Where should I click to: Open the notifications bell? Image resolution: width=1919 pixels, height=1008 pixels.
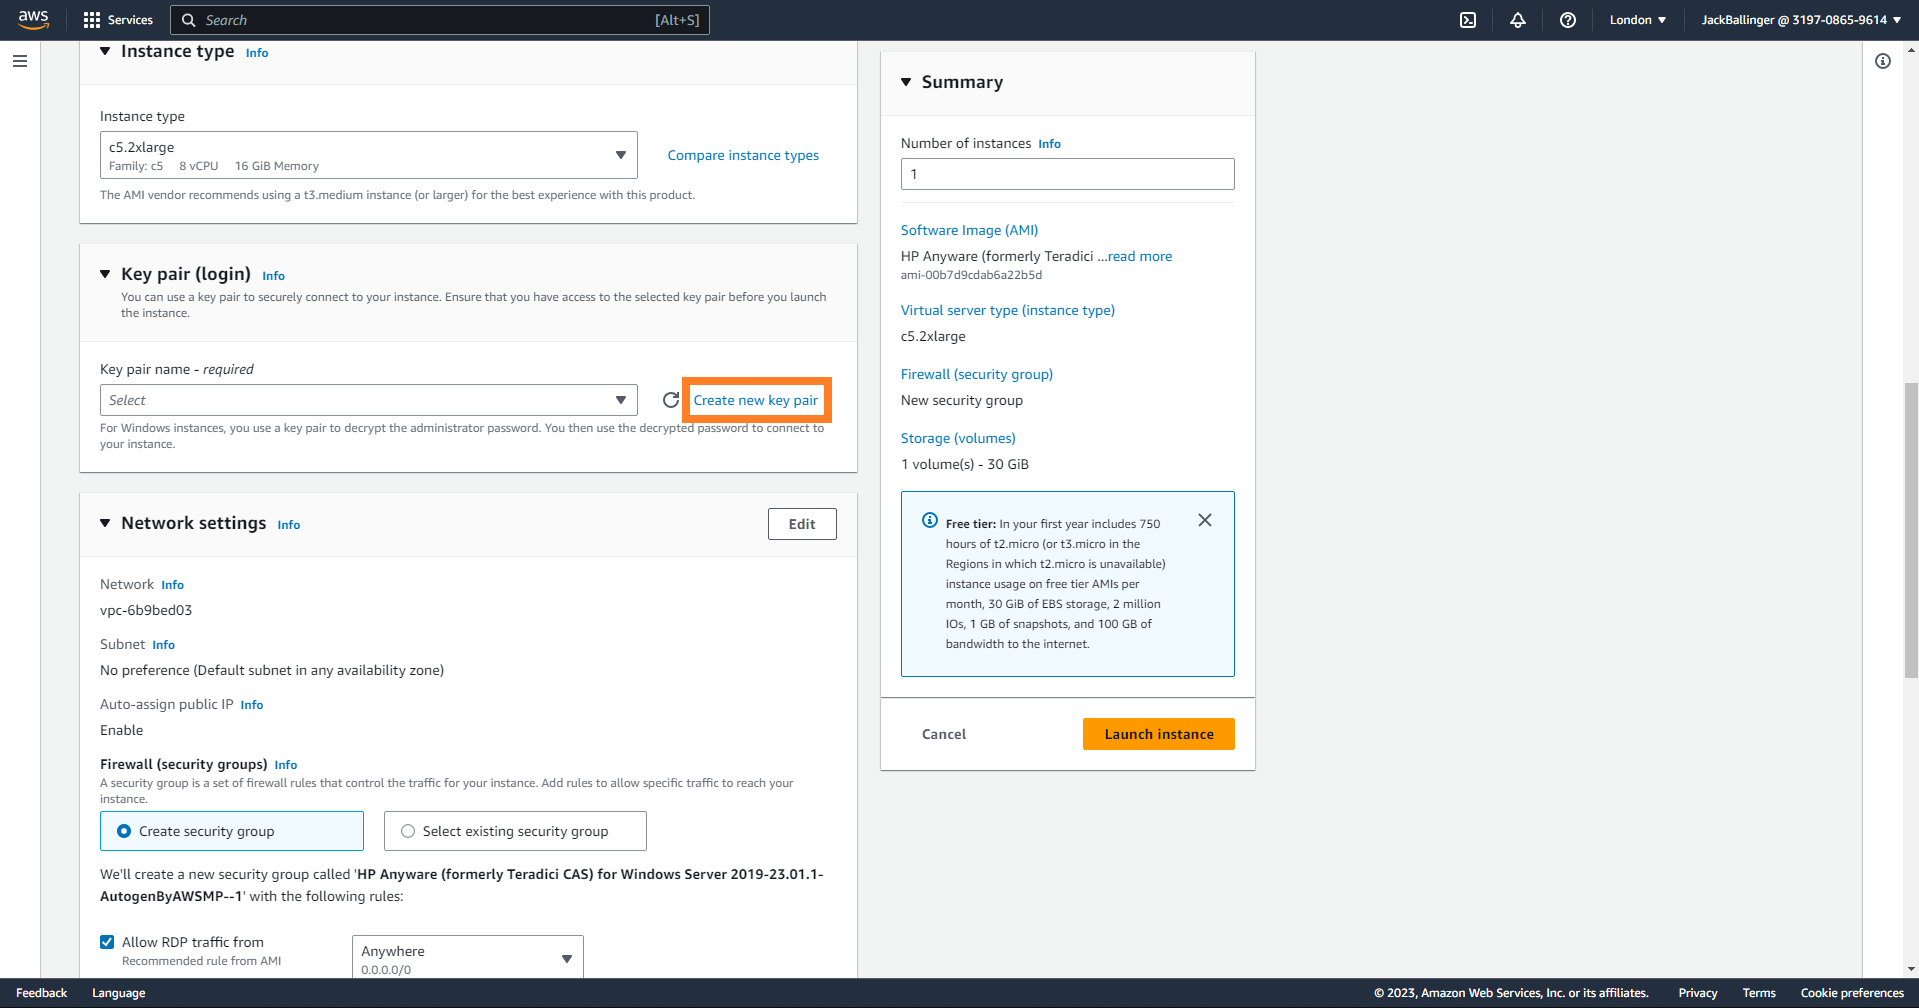1518,20
